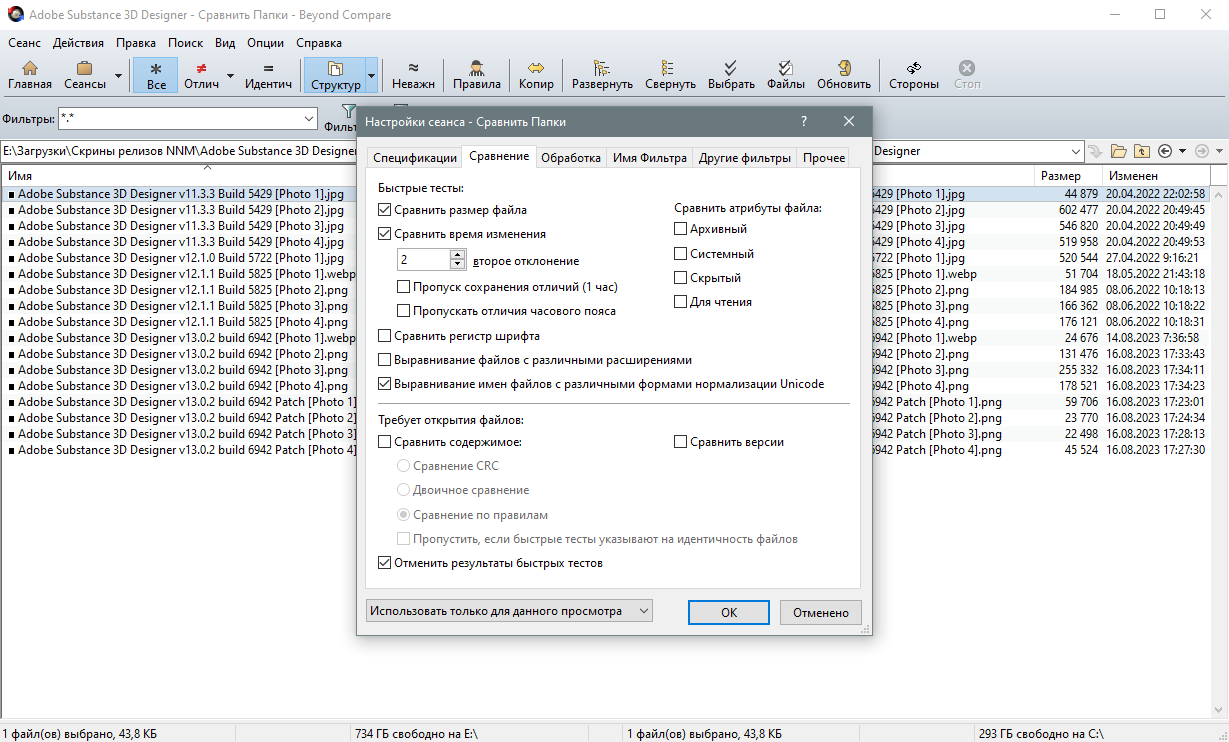Image resolution: width=1229 pixels, height=742 pixels.
Task: Click the Изменен column header
Action: tap(1154, 176)
